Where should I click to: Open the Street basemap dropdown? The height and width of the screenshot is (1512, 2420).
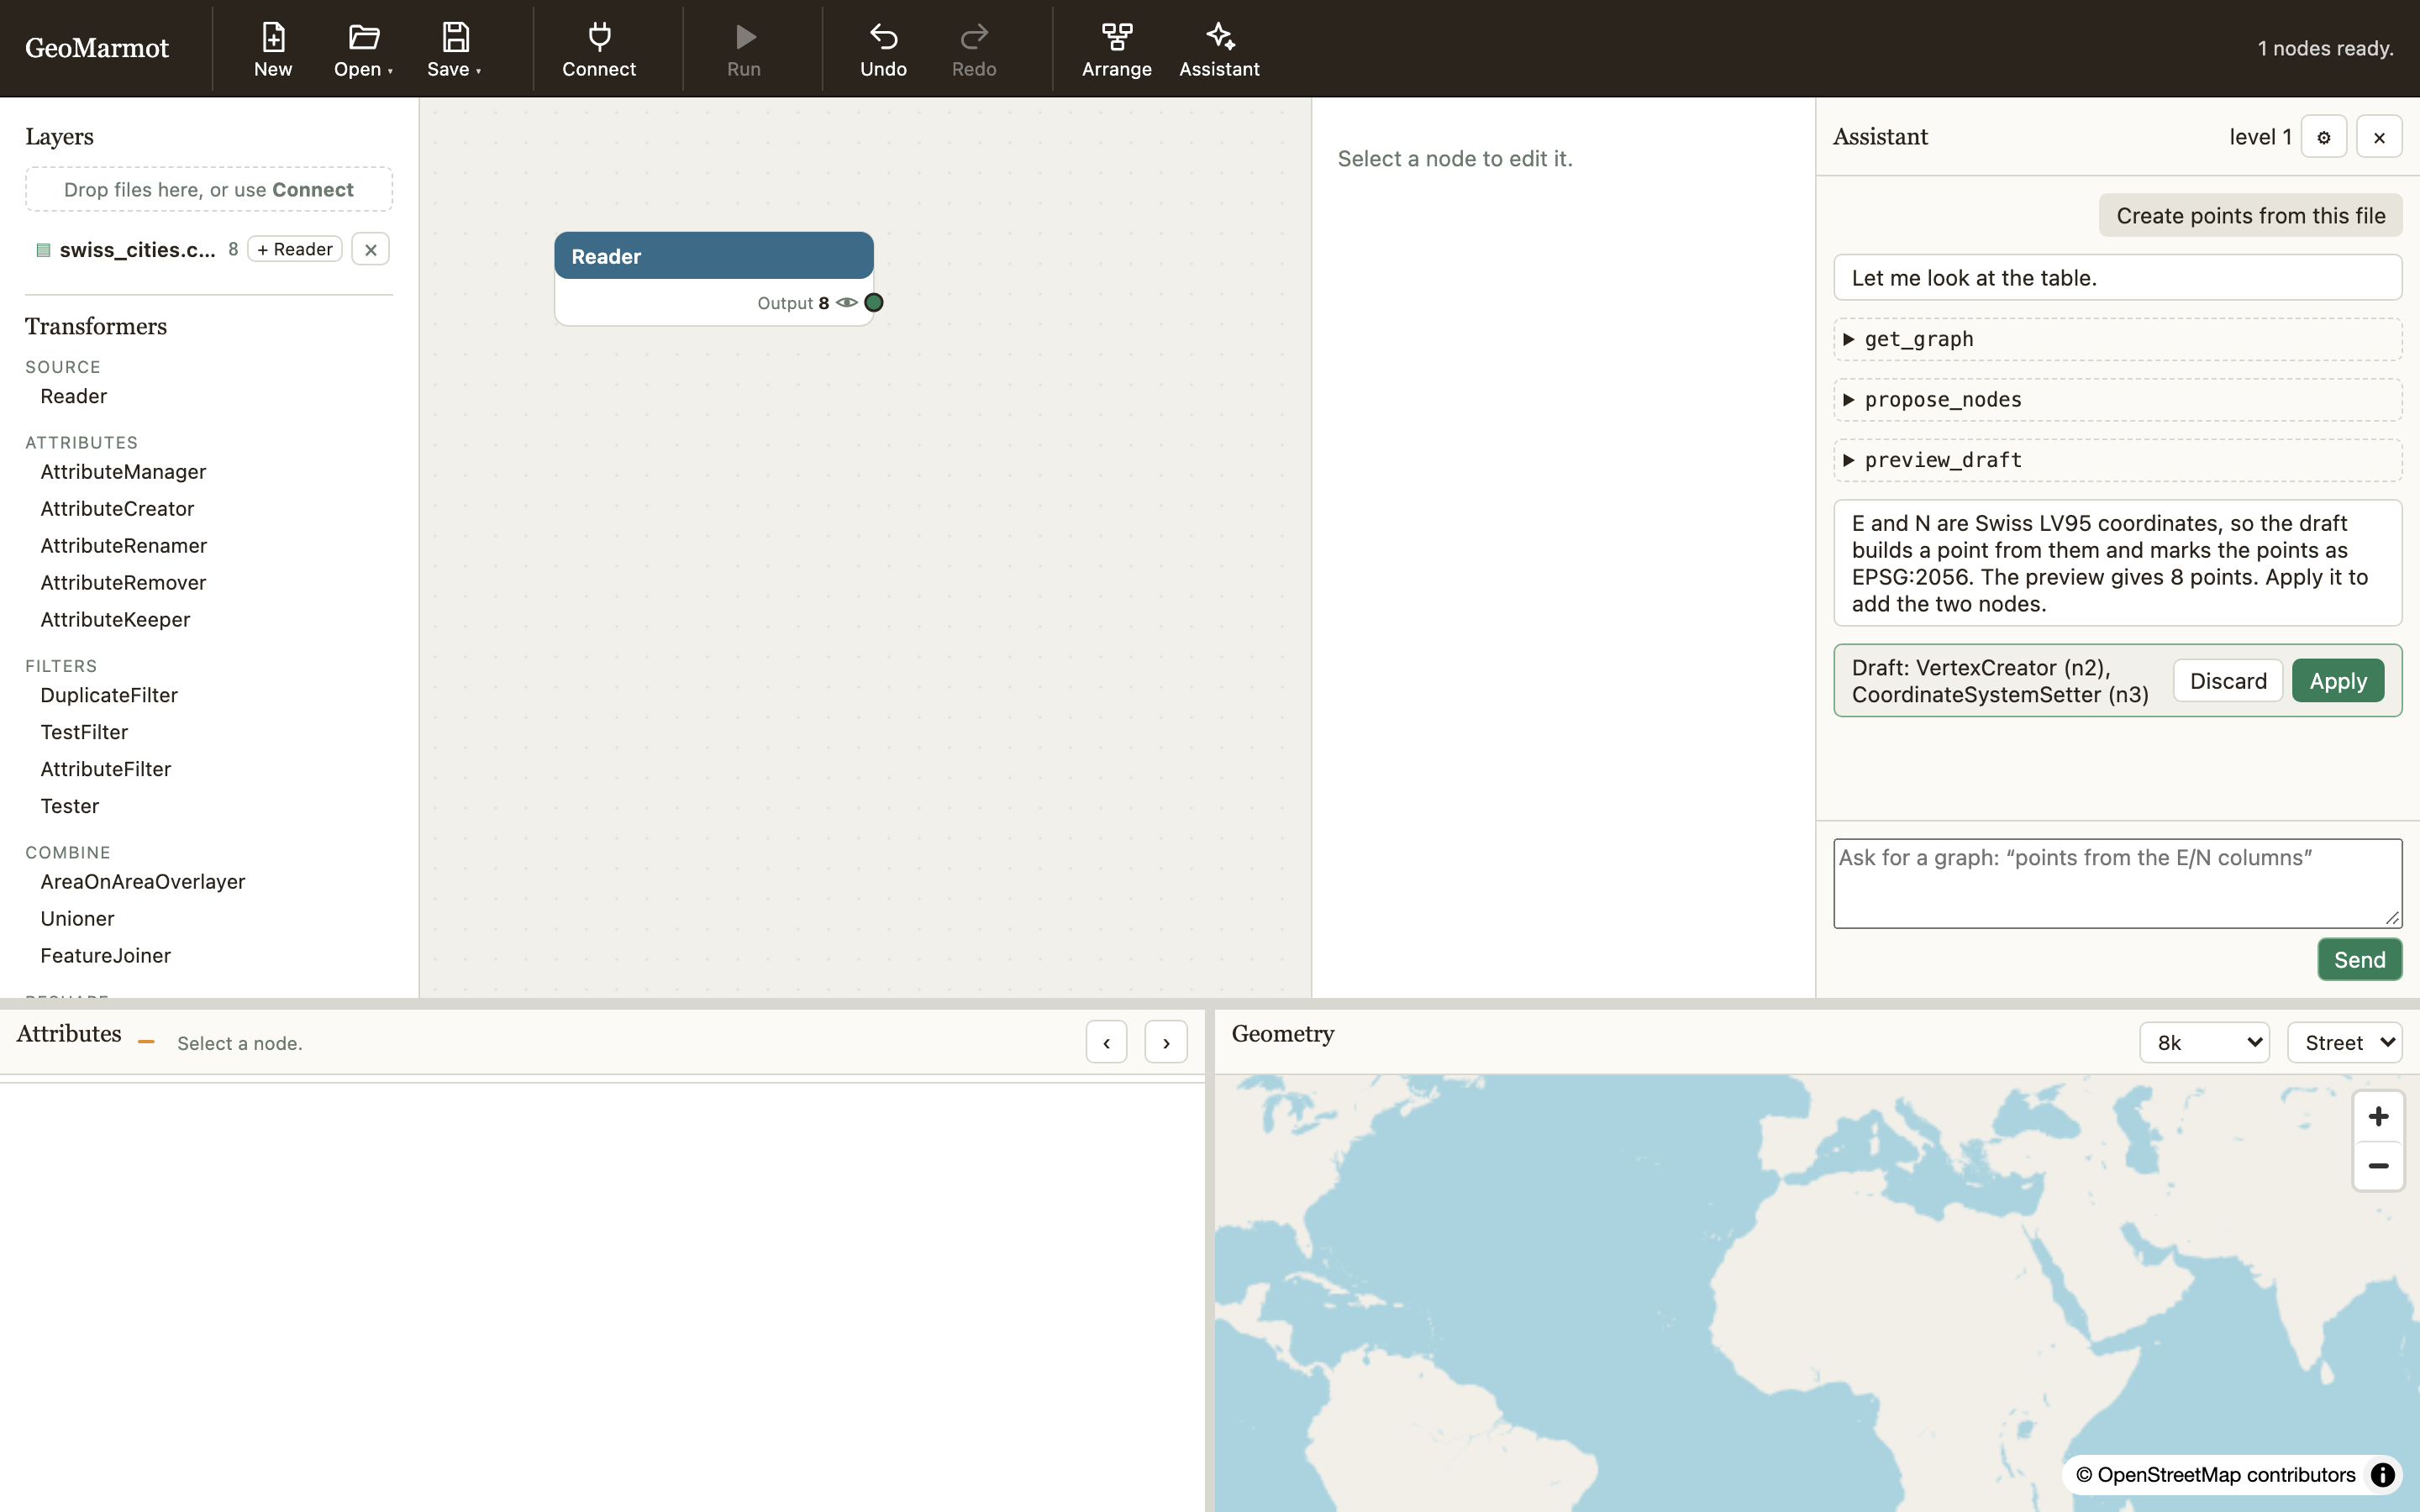[2344, 1042]
